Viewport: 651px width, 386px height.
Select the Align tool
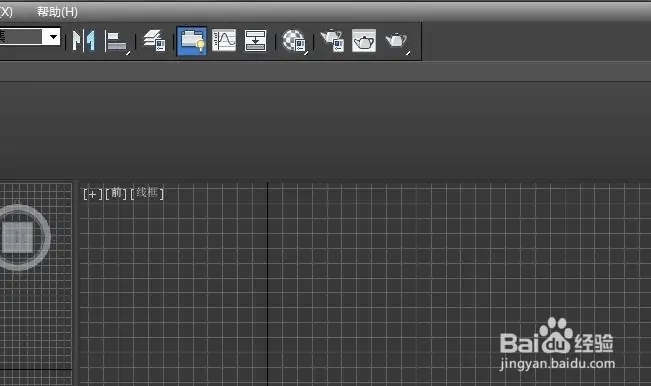(117, 41)
